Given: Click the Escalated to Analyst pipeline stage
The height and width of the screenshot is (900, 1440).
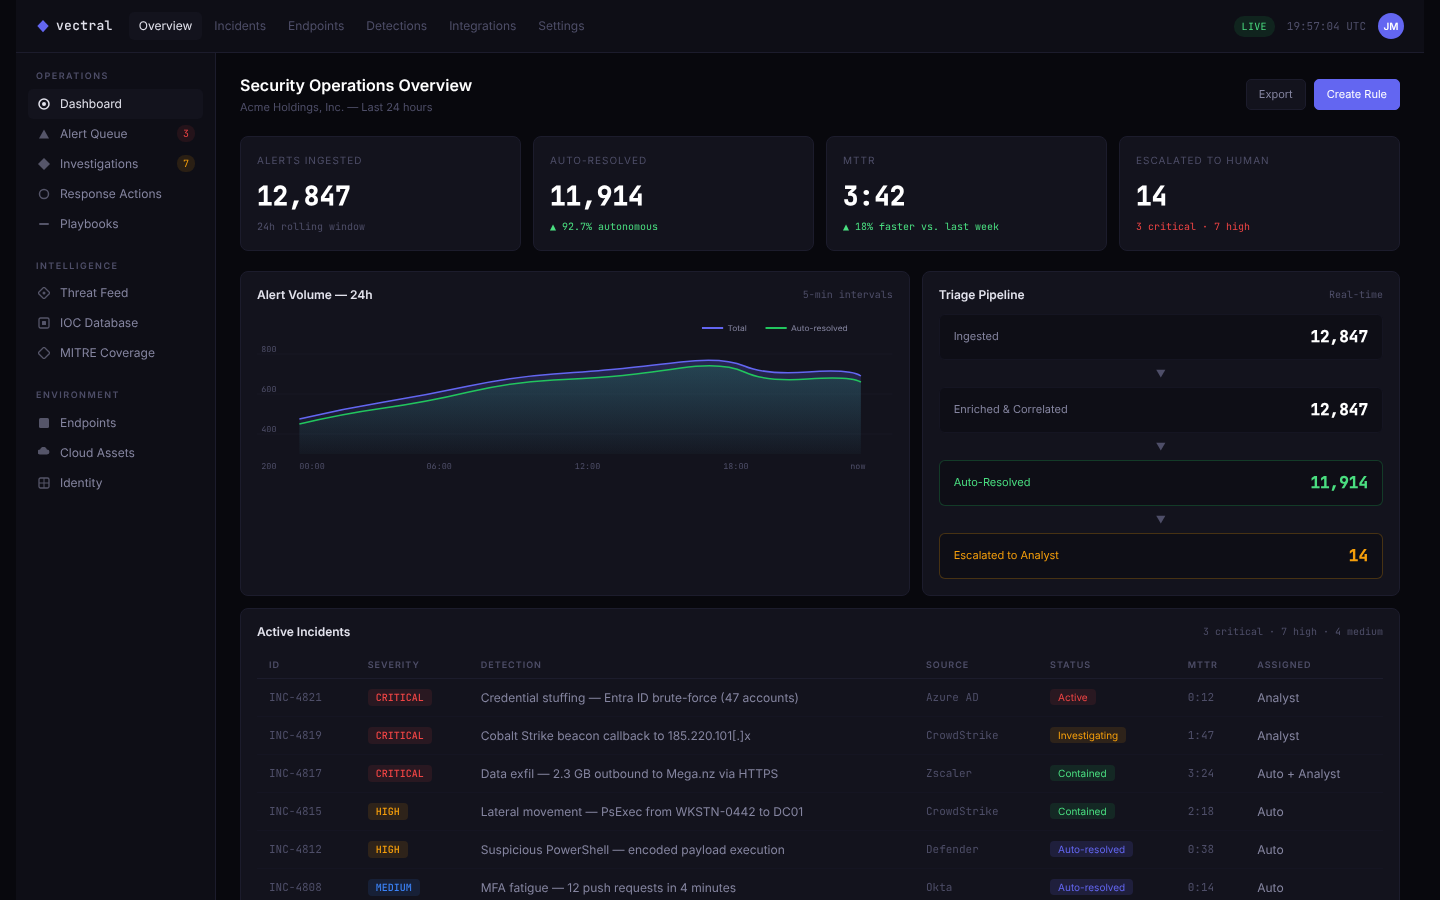Looking at the screenshot, I should pyautogui.click(x=1161, y=556).
